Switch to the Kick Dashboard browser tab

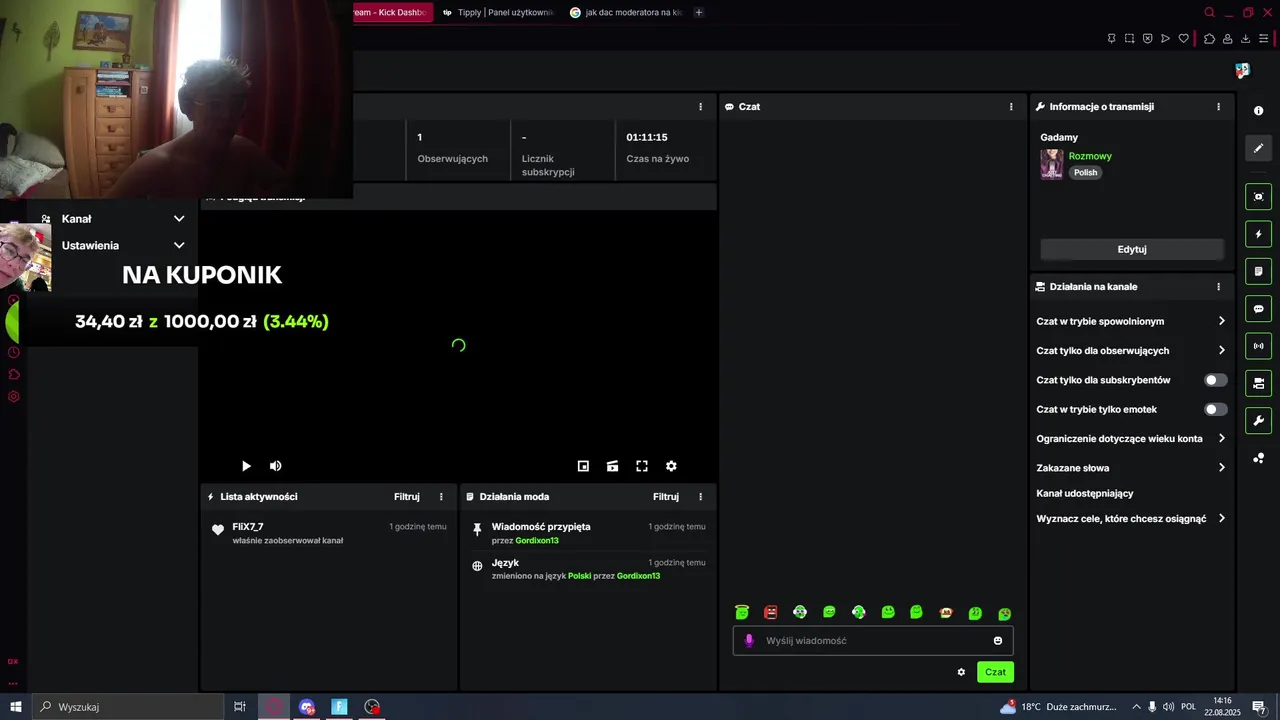click(392, 12)
